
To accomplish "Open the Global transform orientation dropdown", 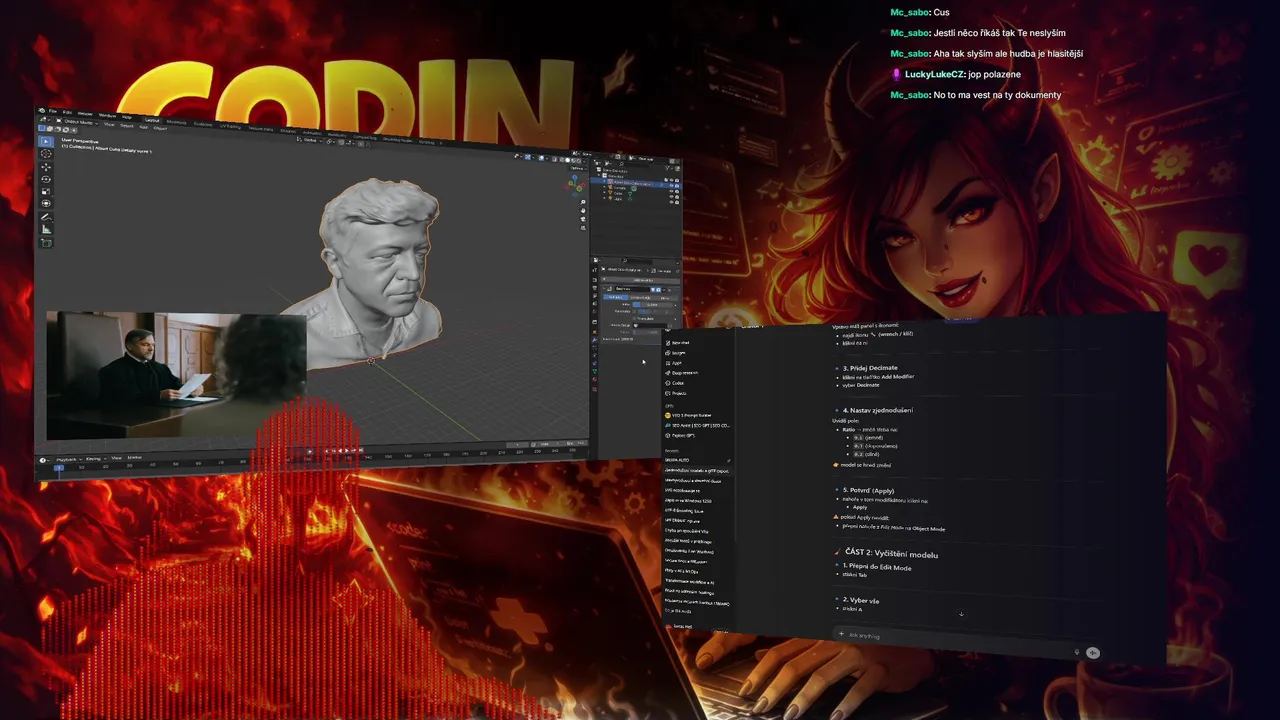I will point(309,140).
